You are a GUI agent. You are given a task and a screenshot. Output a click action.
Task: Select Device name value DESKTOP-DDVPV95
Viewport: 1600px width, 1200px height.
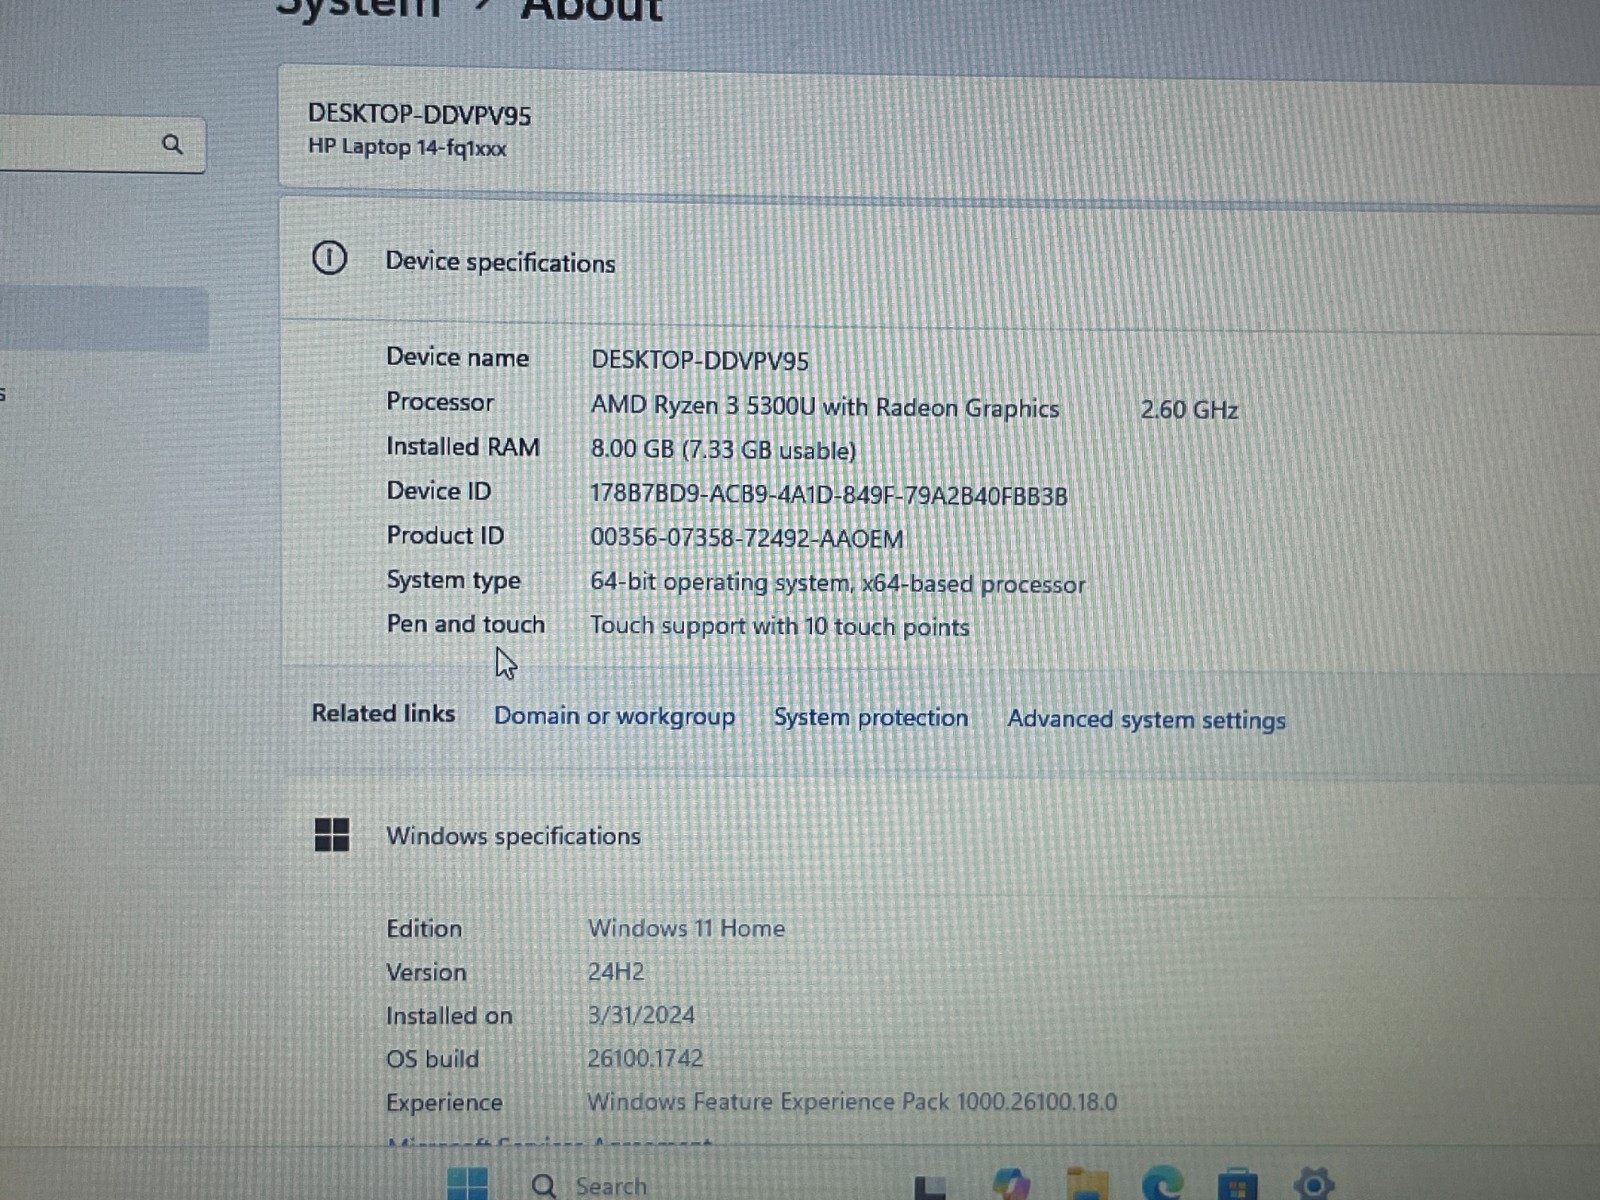pos(699,360)
